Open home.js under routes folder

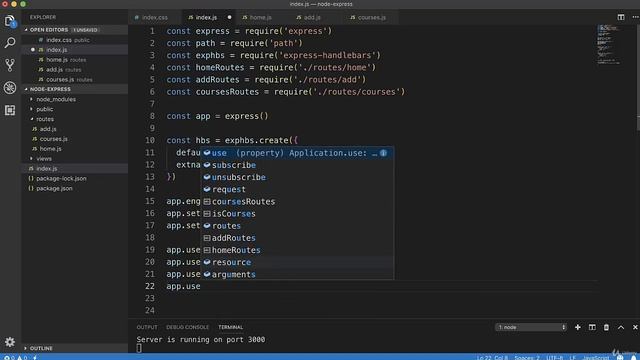[75, 149]
